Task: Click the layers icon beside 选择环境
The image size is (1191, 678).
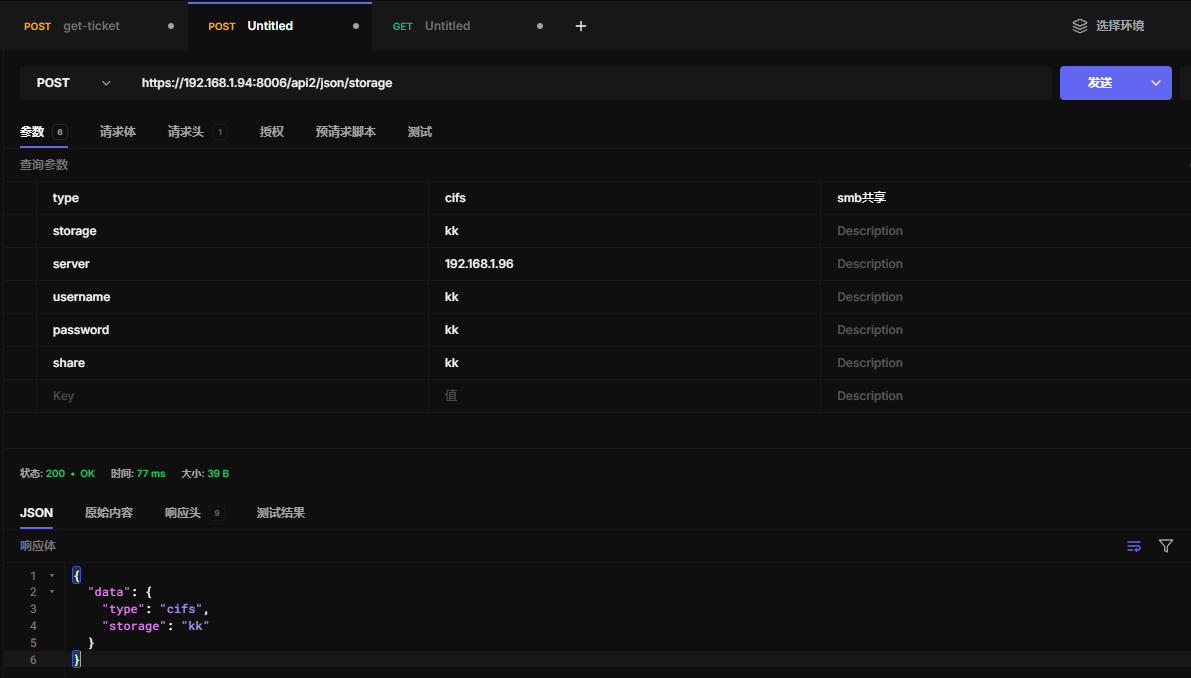Action: (x=1079, y=26)
